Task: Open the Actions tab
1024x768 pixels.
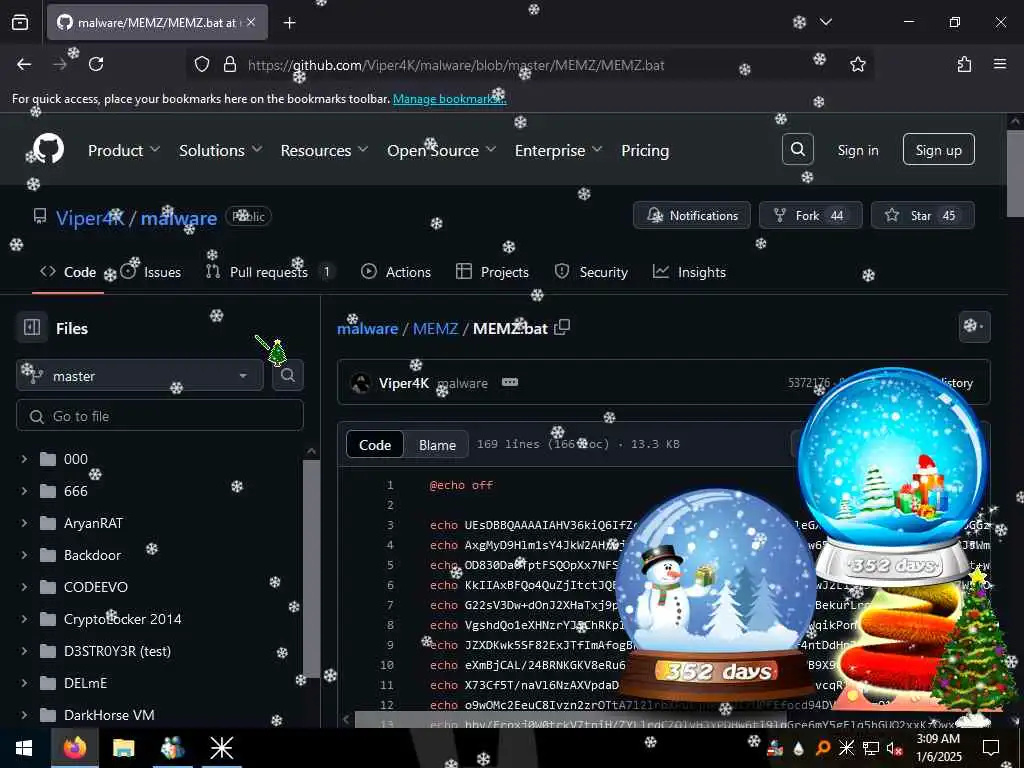Action: tap(396, 272)
